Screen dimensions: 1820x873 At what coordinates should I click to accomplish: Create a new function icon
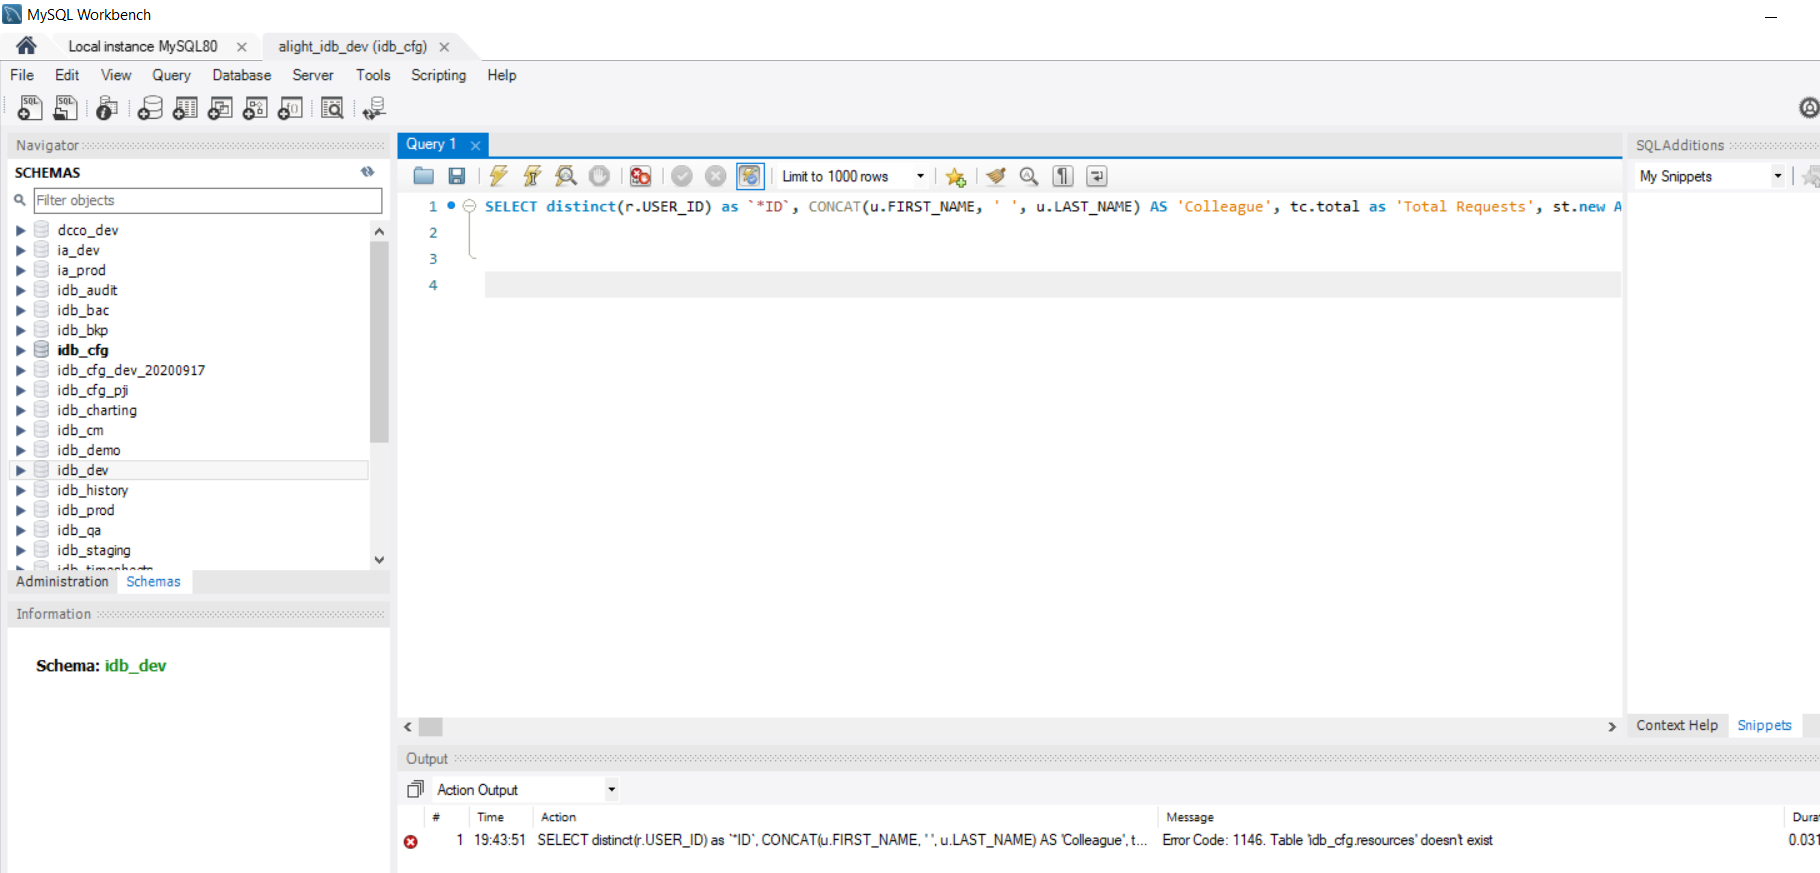pos(290,108)
